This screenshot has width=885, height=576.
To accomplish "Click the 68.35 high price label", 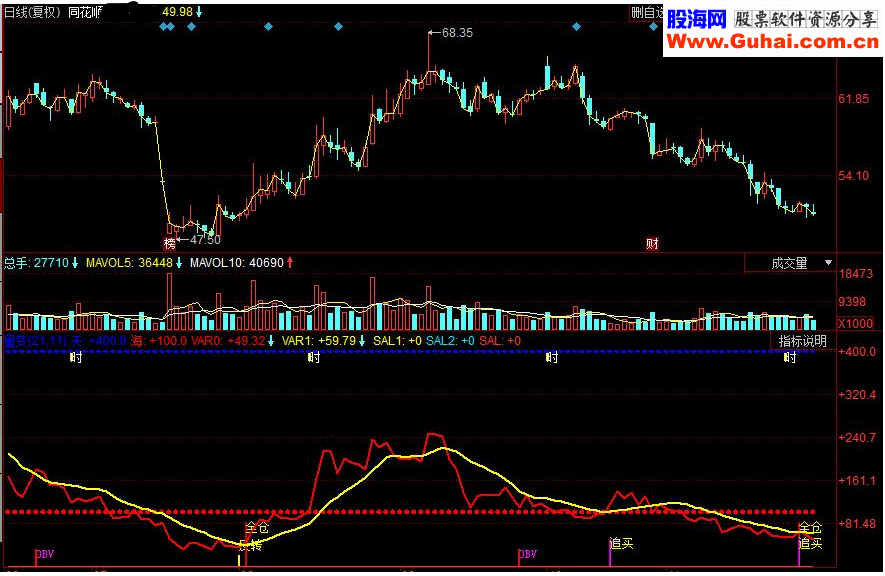I will (457, 33).
